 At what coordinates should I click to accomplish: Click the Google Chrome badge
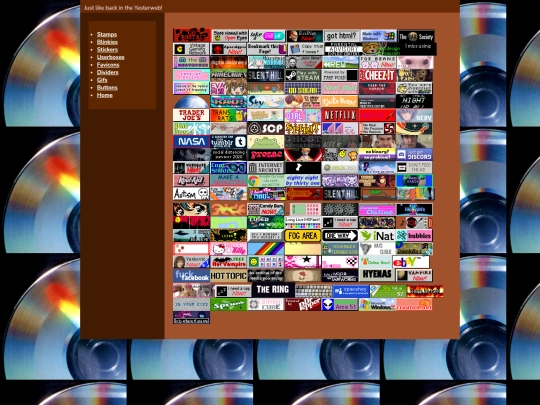266,181
